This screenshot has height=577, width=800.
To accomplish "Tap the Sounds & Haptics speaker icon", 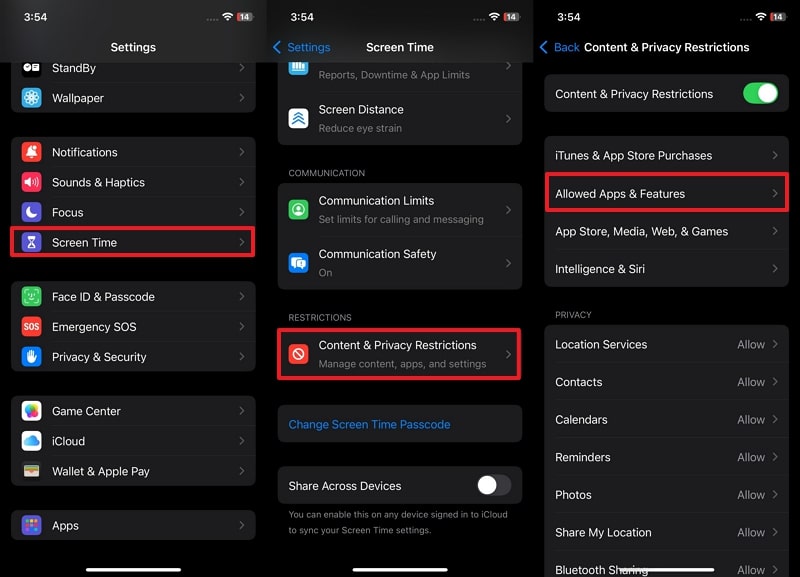I will click(31, 182).
